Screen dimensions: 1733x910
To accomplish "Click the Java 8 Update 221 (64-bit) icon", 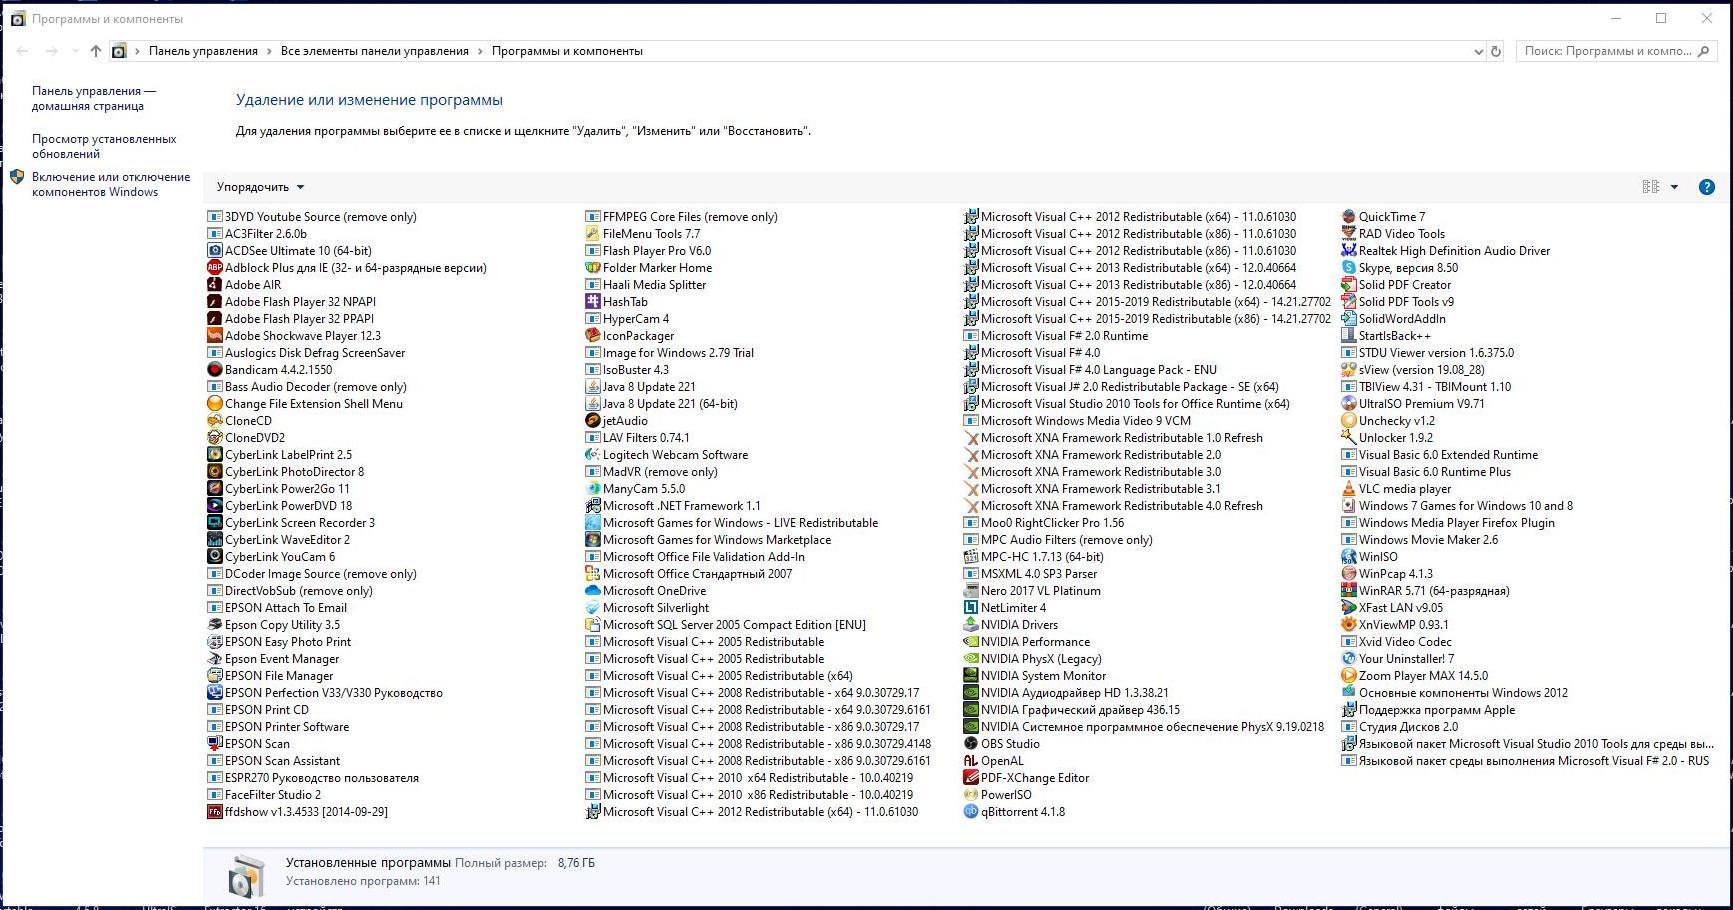I will coord(592,404).
